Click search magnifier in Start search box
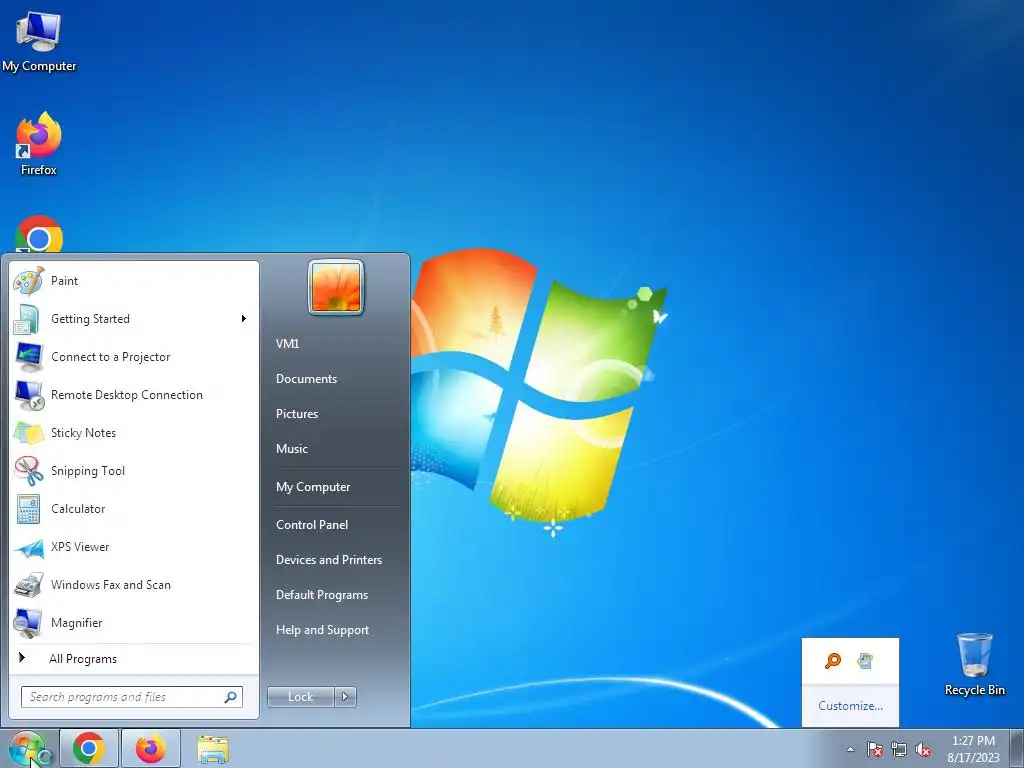 coord(231,697)
